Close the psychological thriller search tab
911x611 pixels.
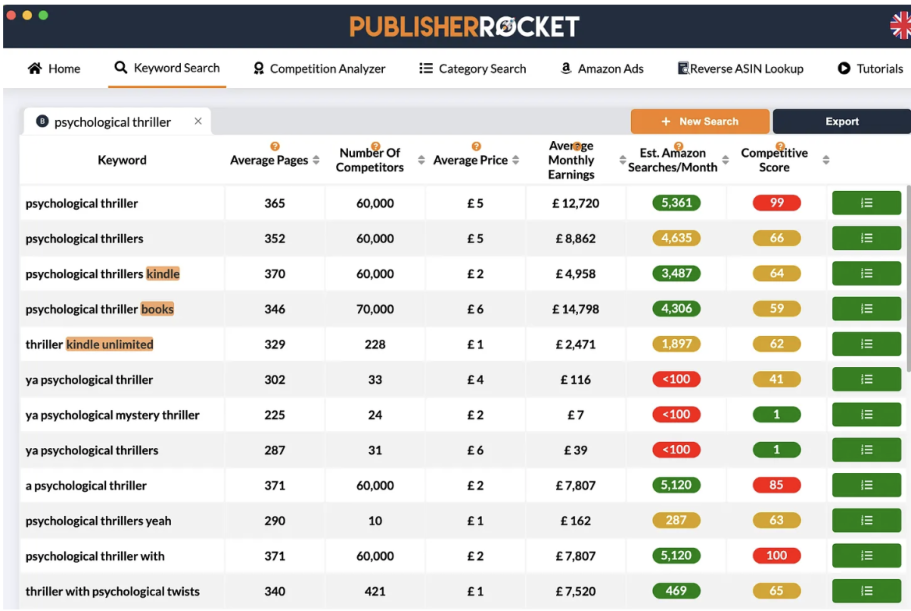point(198,121)
